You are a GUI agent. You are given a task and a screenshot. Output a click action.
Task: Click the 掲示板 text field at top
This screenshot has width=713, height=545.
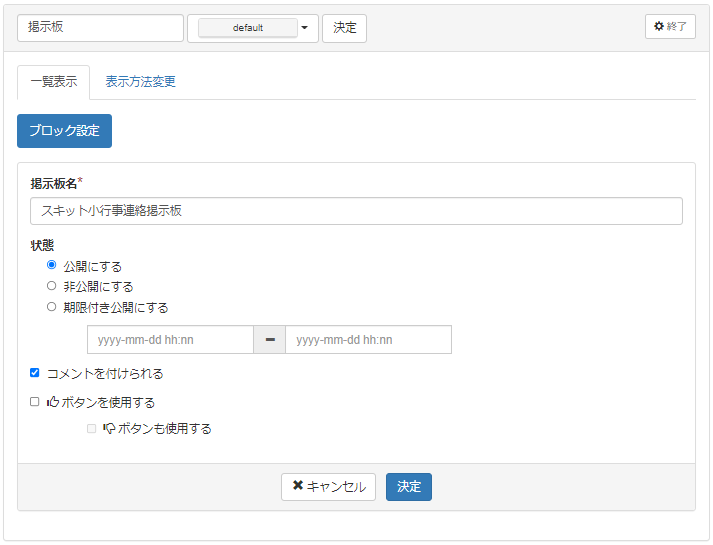pyautogui.click(x=100, y=28)
